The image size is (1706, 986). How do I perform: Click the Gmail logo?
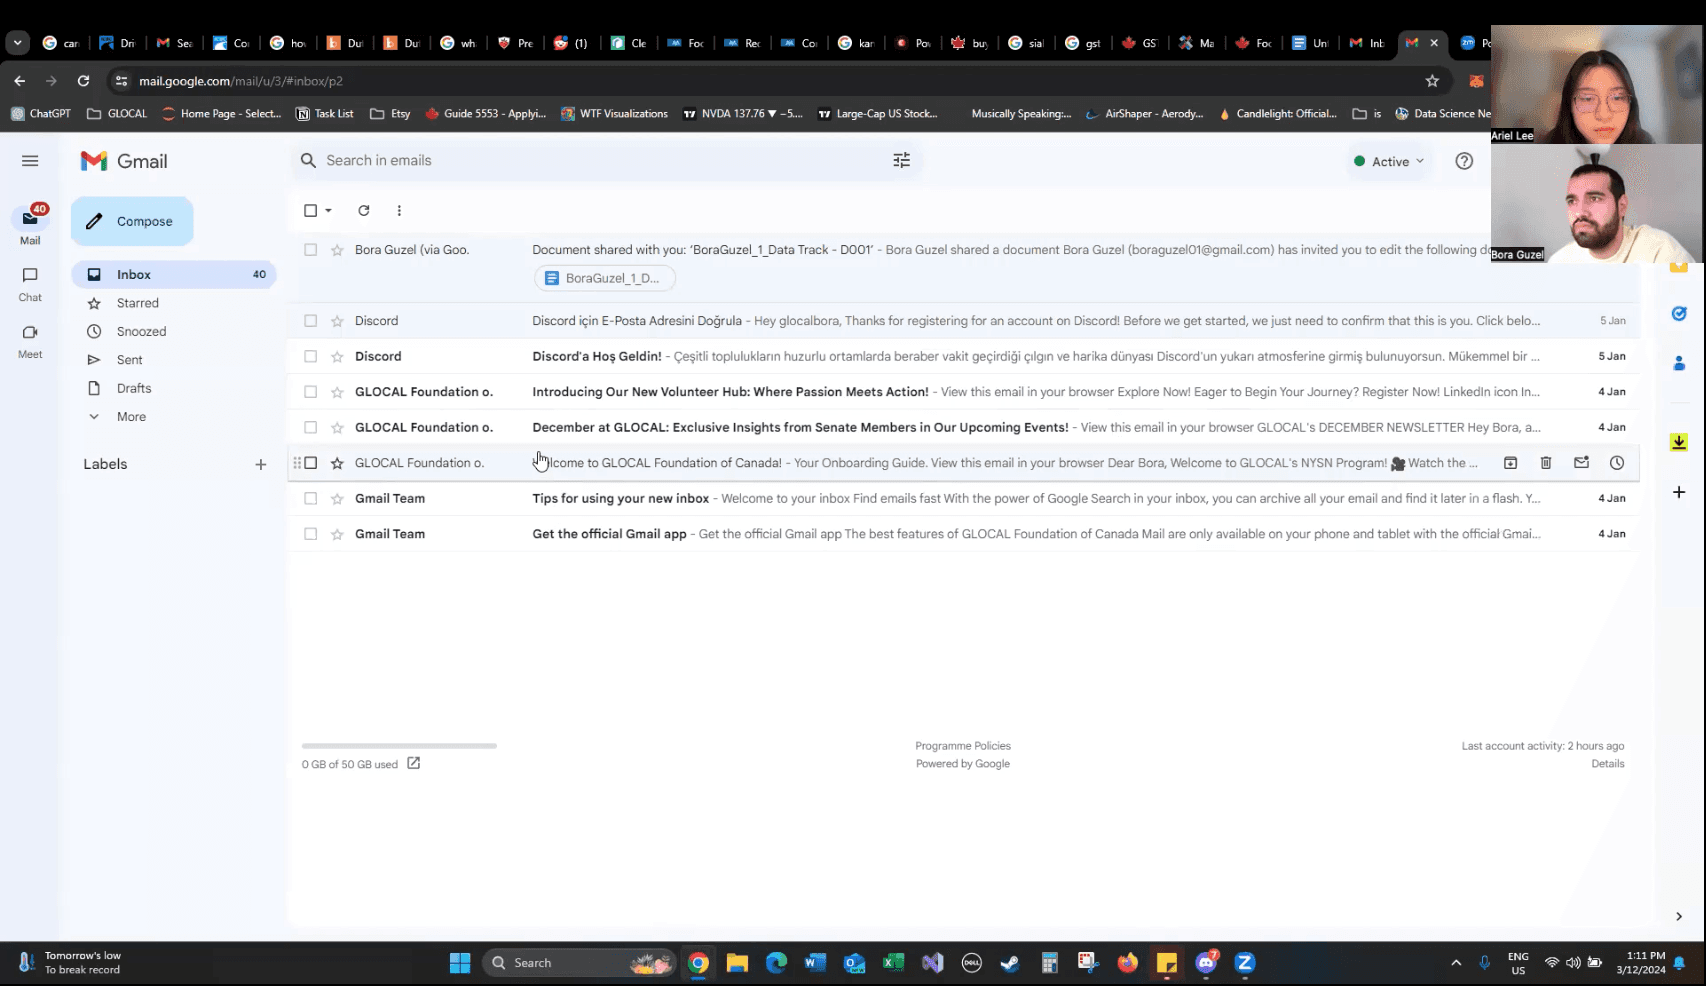tap(124, 161)
